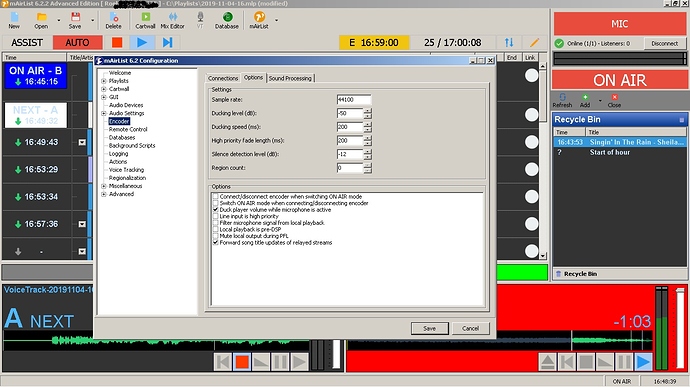Click the Sample rate input field

click(354, 100)
